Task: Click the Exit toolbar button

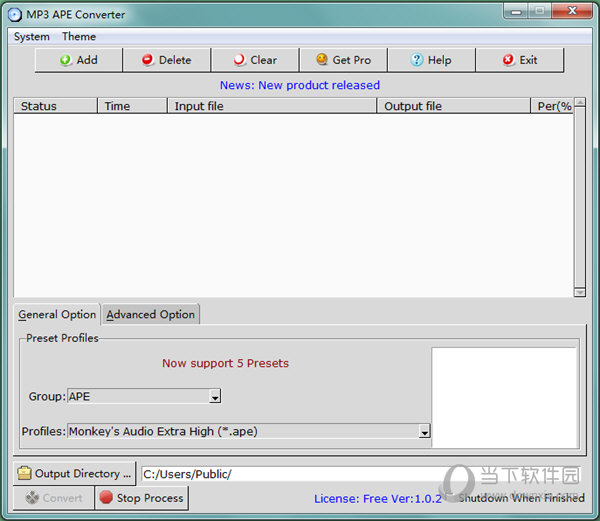Action: (x=520, y=60)
